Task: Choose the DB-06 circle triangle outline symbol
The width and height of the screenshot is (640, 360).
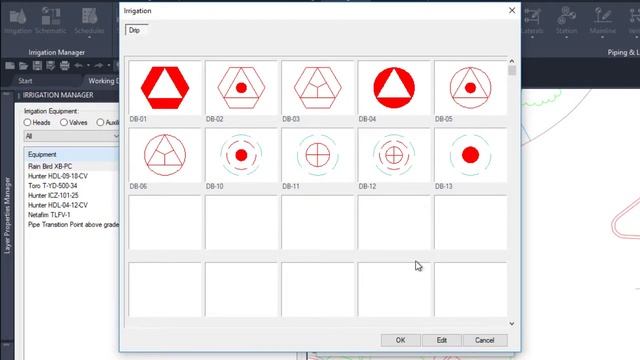Action: click(x=165, y=155)
